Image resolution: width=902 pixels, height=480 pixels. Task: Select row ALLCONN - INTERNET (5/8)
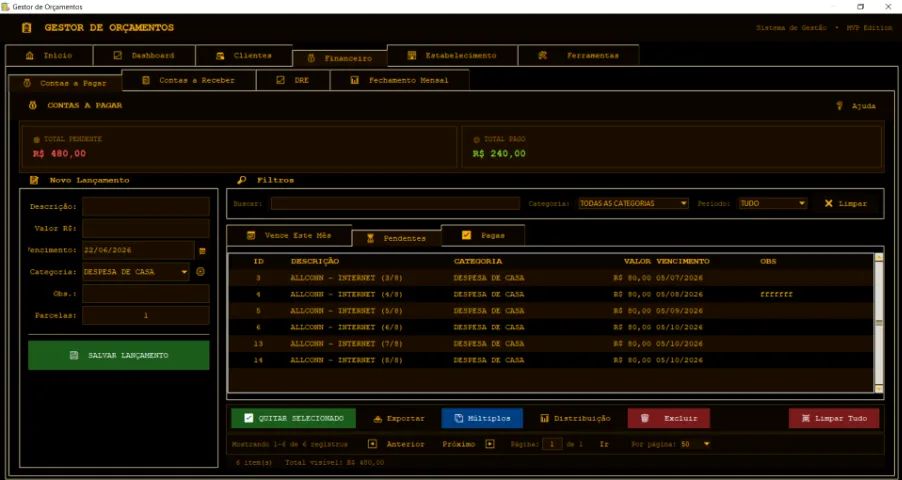[551, 311]
